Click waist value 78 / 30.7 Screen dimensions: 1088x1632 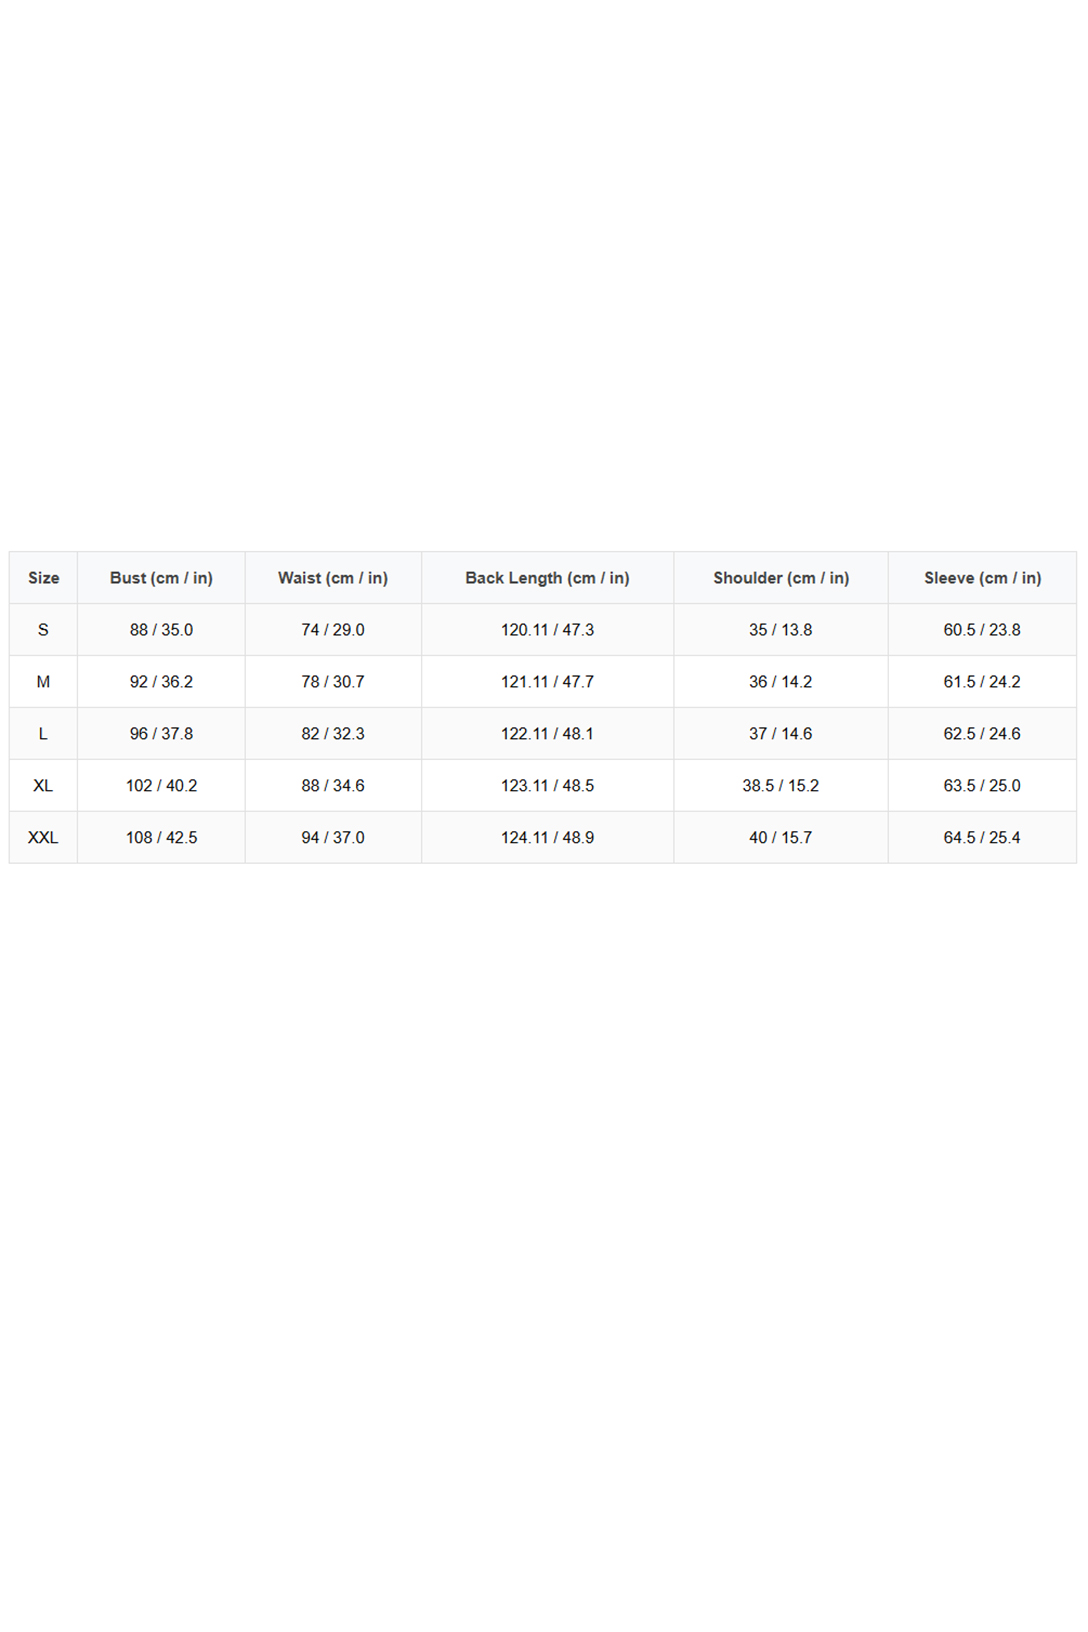333,682
